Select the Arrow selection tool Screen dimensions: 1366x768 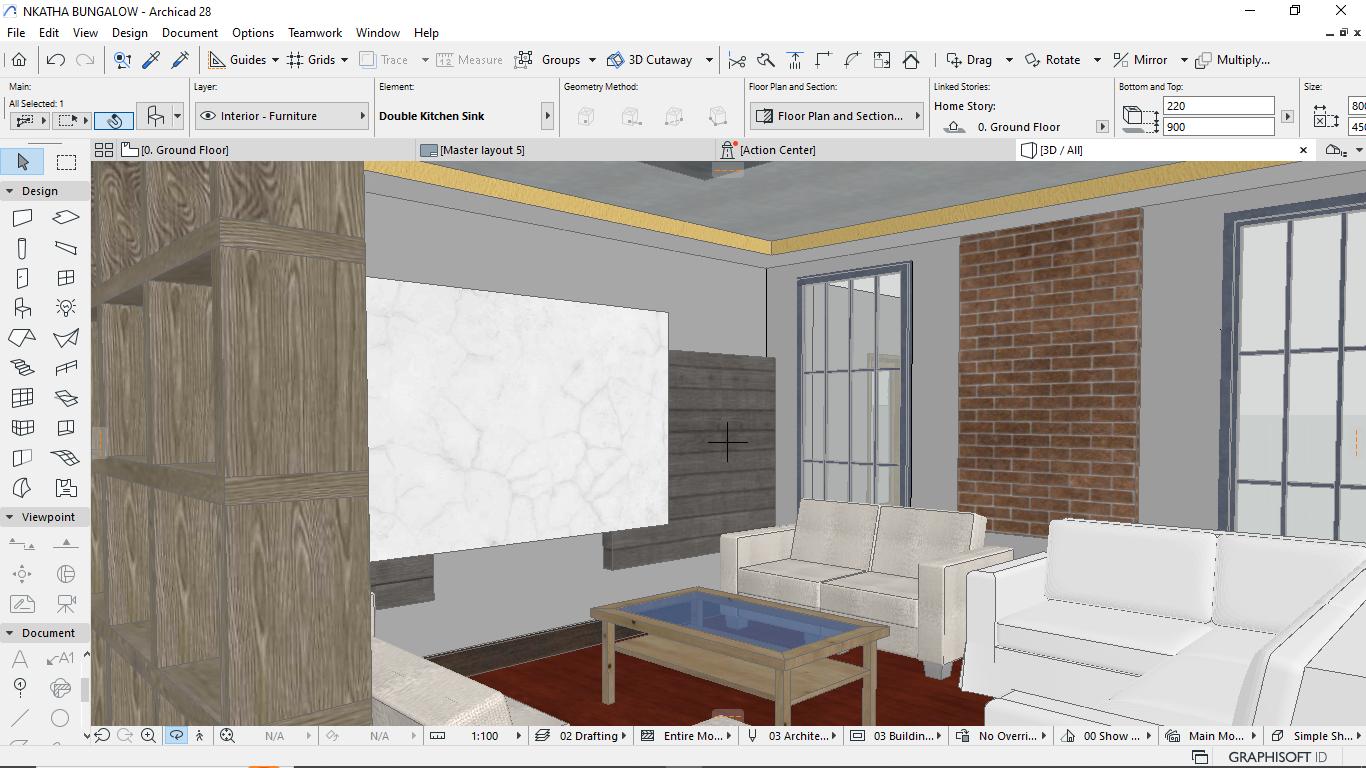pyautogui.click(x=23, y=162)
